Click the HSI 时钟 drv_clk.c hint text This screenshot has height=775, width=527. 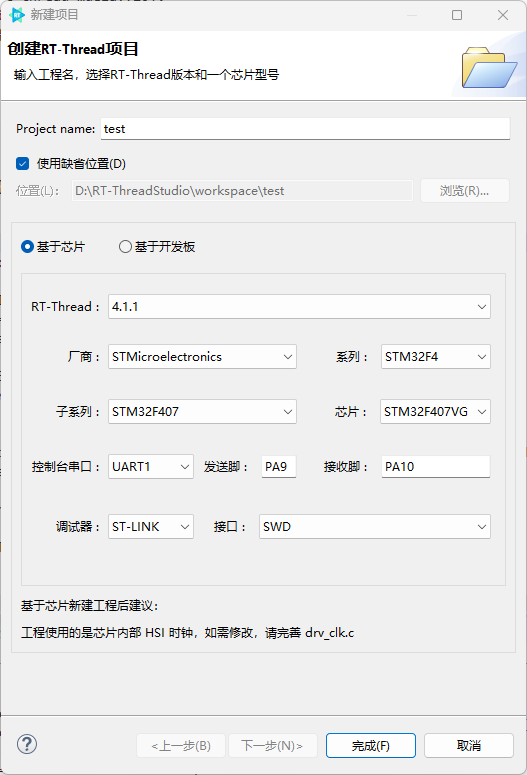click(187, 633)
